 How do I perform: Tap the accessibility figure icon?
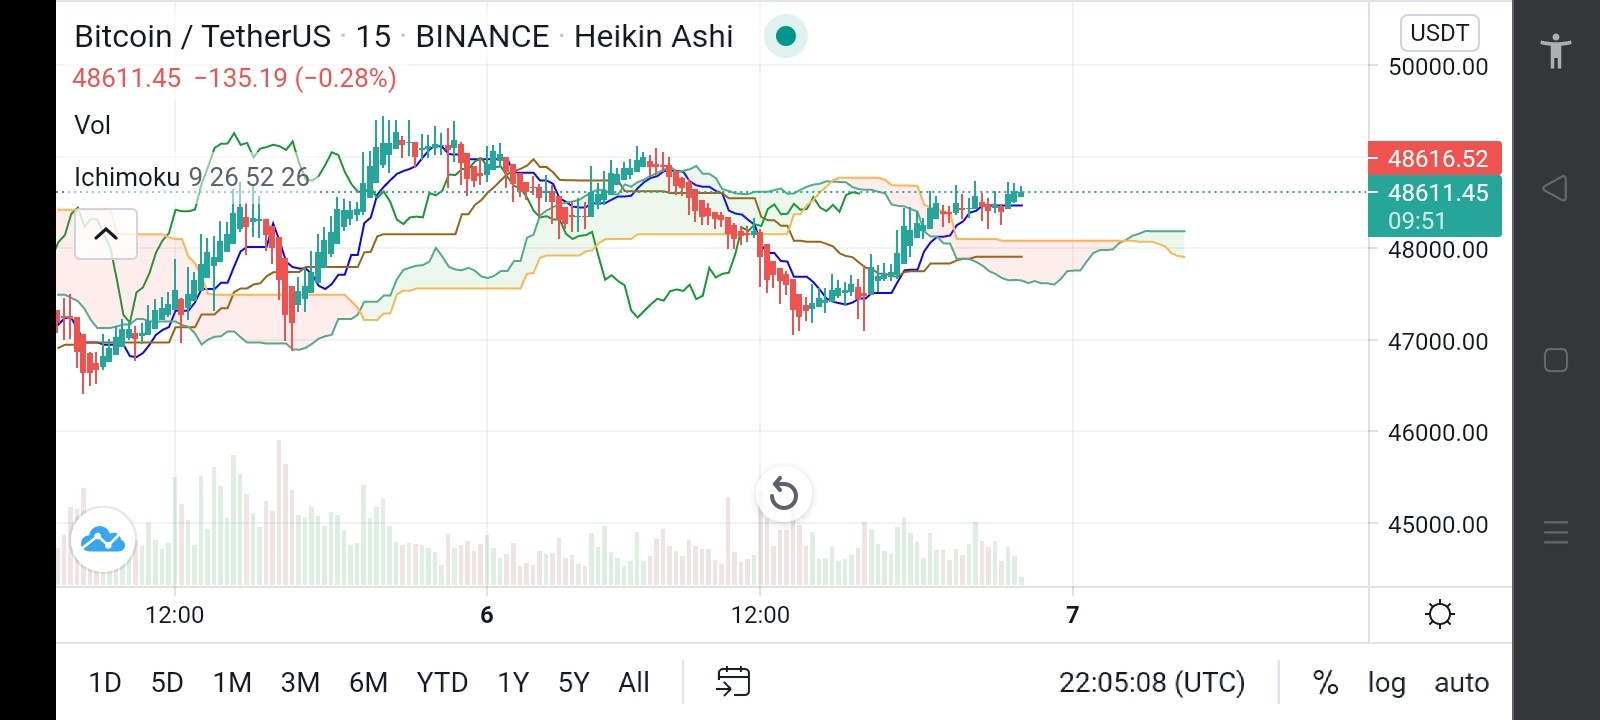point(1556,49)
